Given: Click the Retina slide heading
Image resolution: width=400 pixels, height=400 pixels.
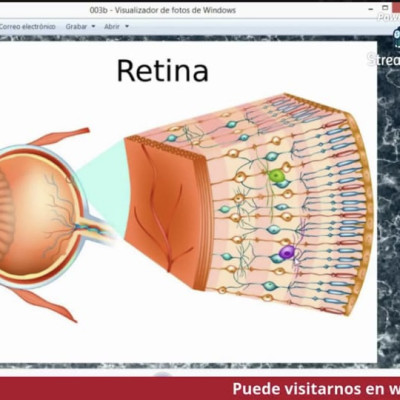Looking at the screenshot, I should click(163, 71).
